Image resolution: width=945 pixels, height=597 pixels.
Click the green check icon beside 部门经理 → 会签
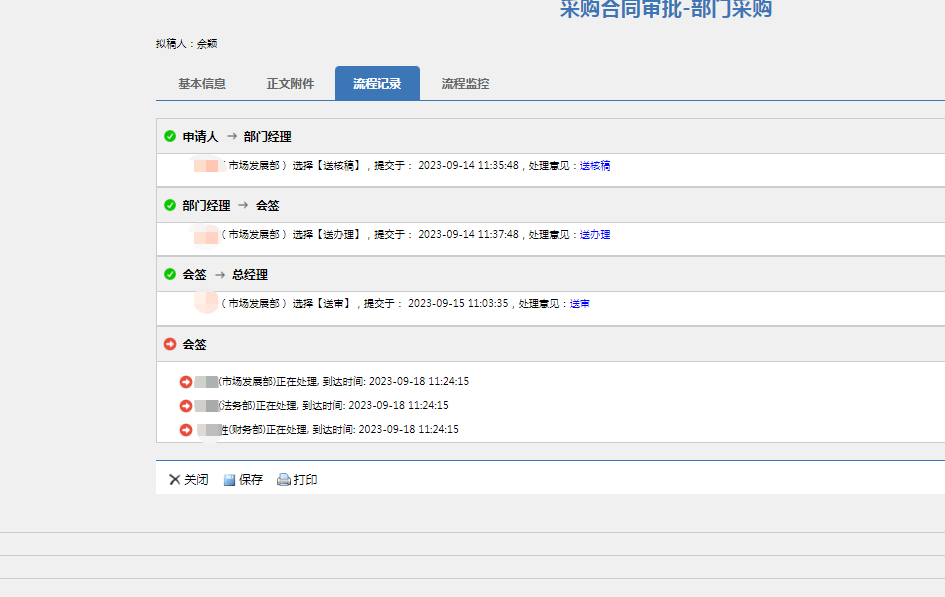click(170, 205)
